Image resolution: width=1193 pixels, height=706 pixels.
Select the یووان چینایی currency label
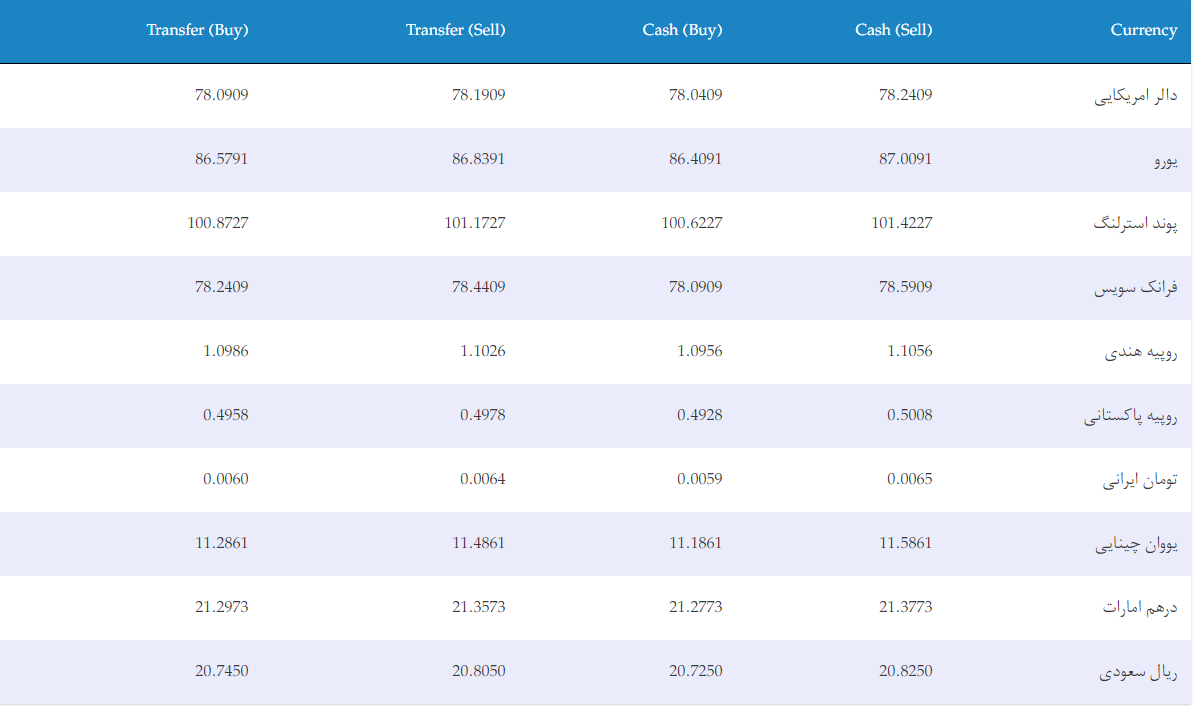(x=1136, y=543)
